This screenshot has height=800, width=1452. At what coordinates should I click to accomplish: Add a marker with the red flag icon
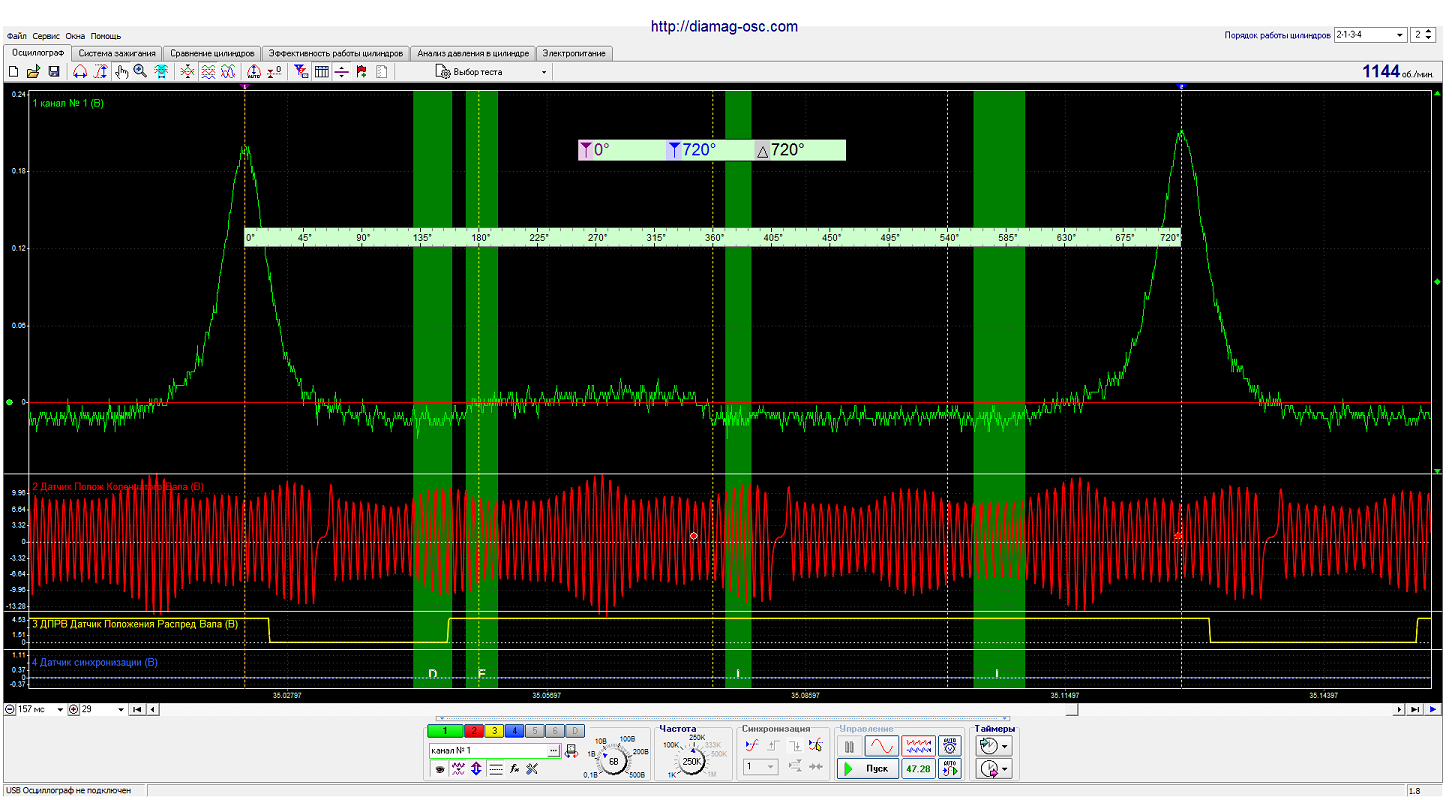coord(363,71)
